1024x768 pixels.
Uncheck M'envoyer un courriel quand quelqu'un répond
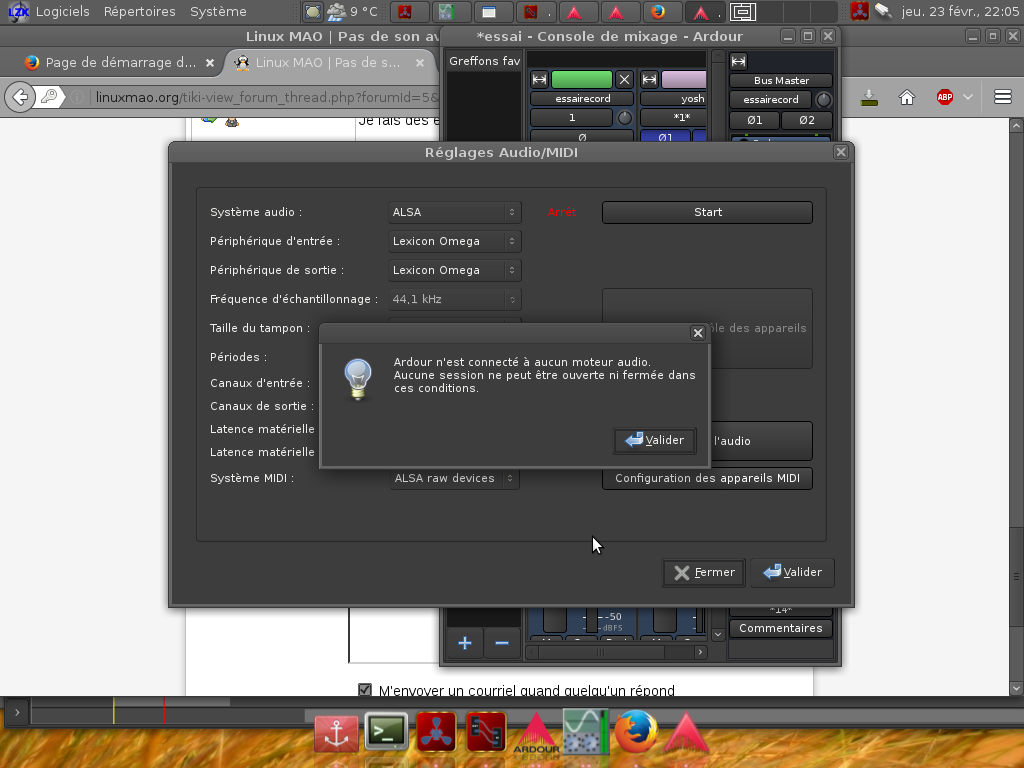(365, 690)
